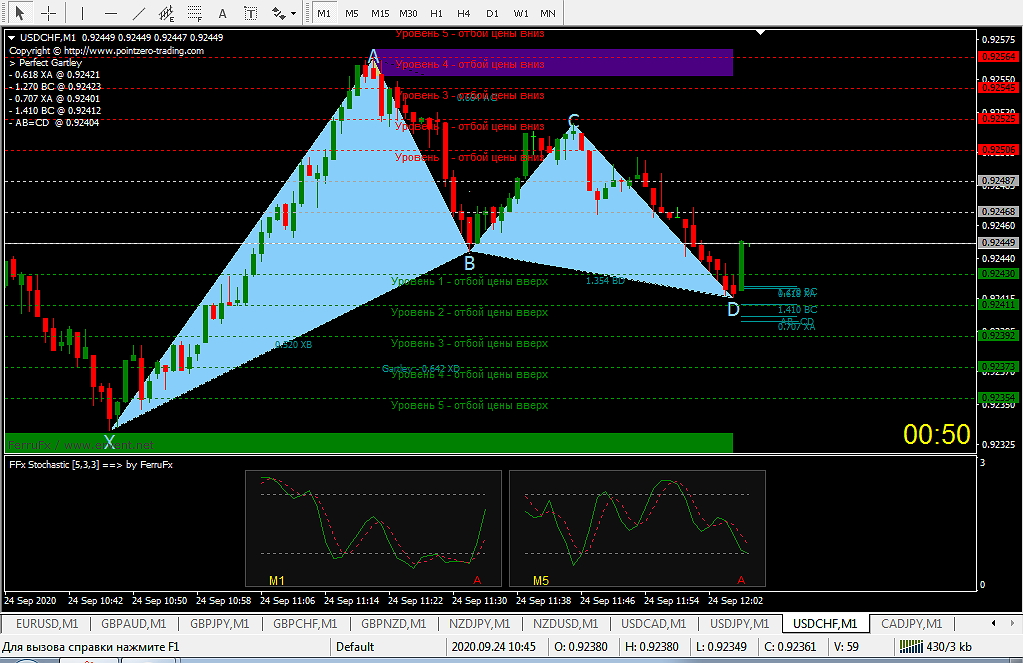
Task: Open the EURUSD,M1 chart tab
Action: (x=47, y=624)
